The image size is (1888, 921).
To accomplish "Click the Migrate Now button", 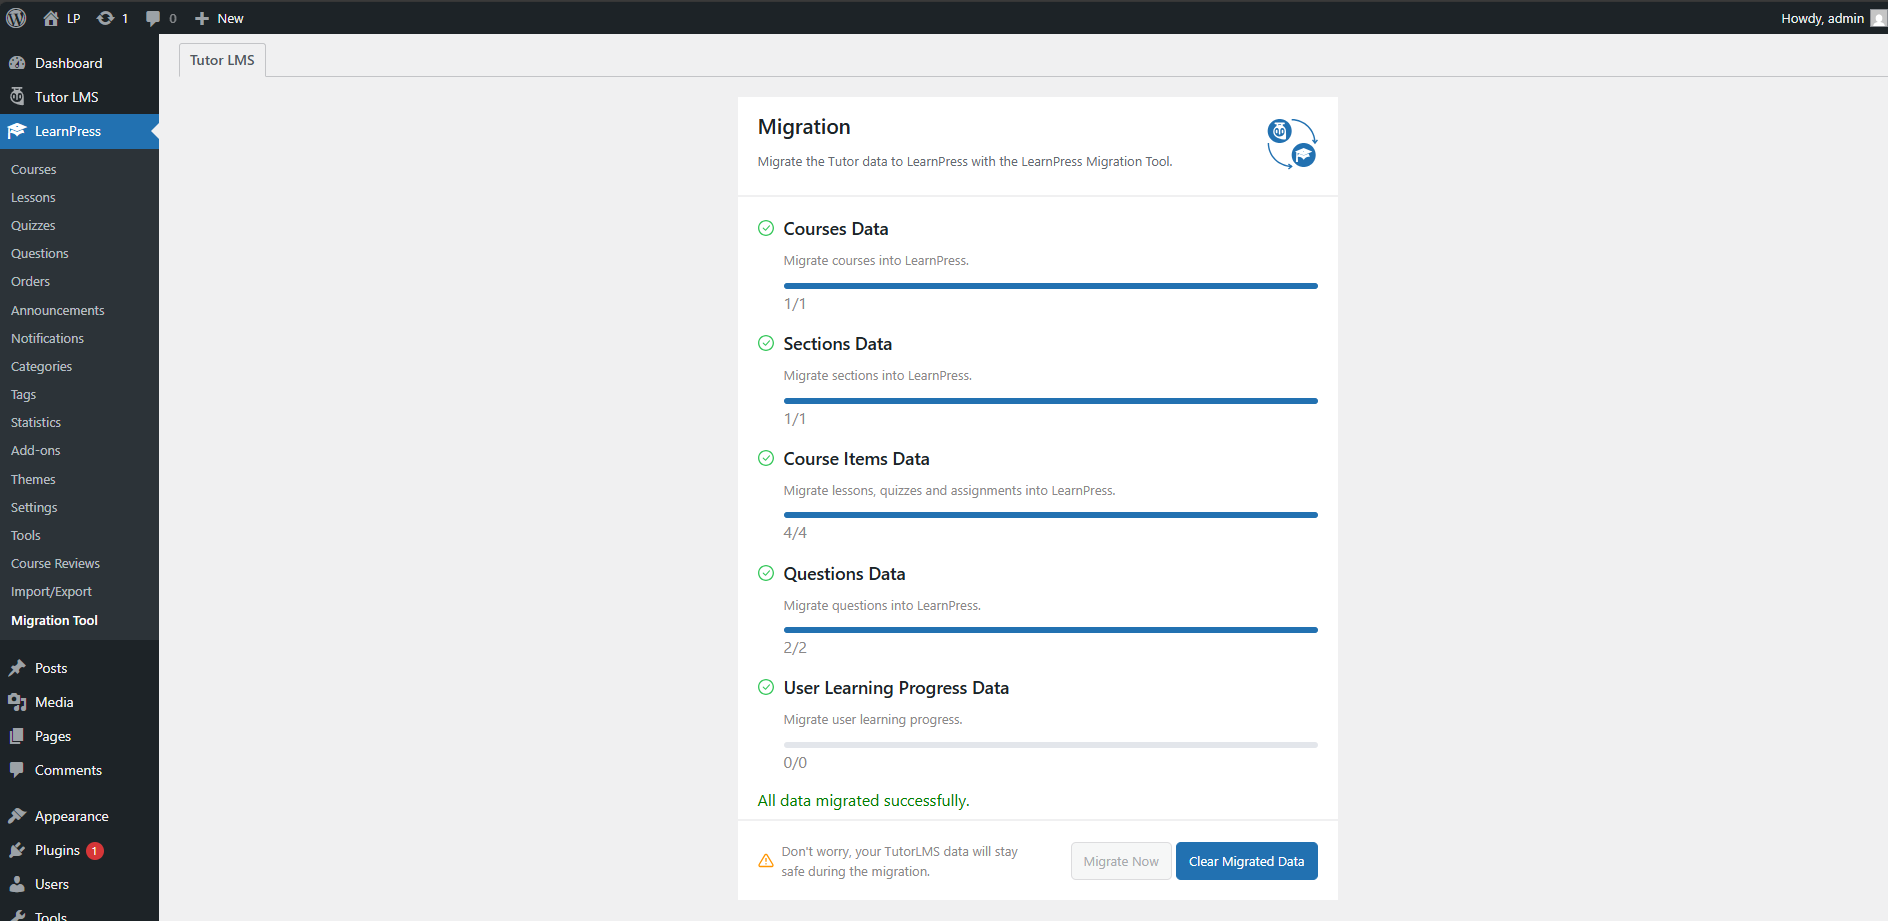I will 1120,860.
